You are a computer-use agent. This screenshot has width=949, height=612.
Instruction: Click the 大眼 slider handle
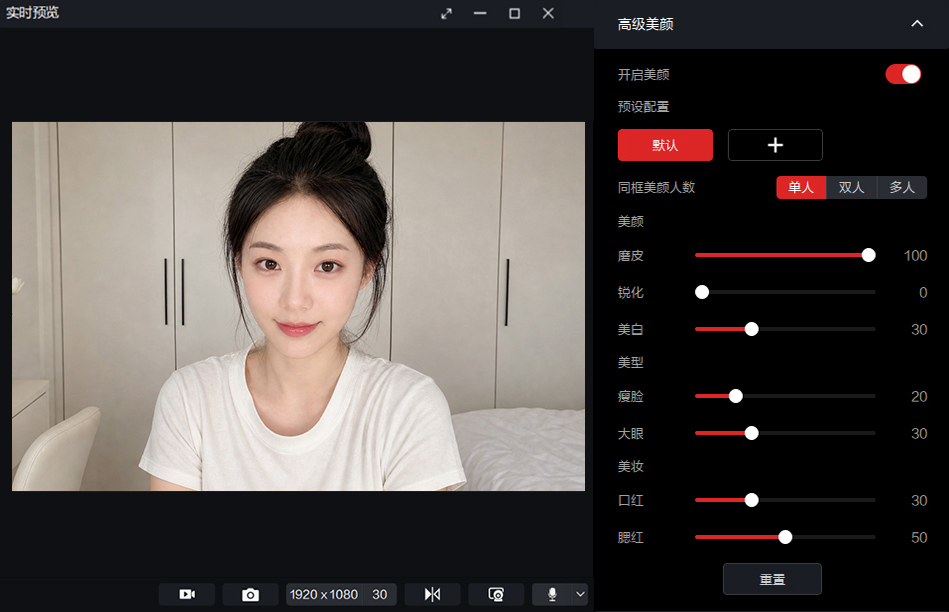[x=752, y=433]
